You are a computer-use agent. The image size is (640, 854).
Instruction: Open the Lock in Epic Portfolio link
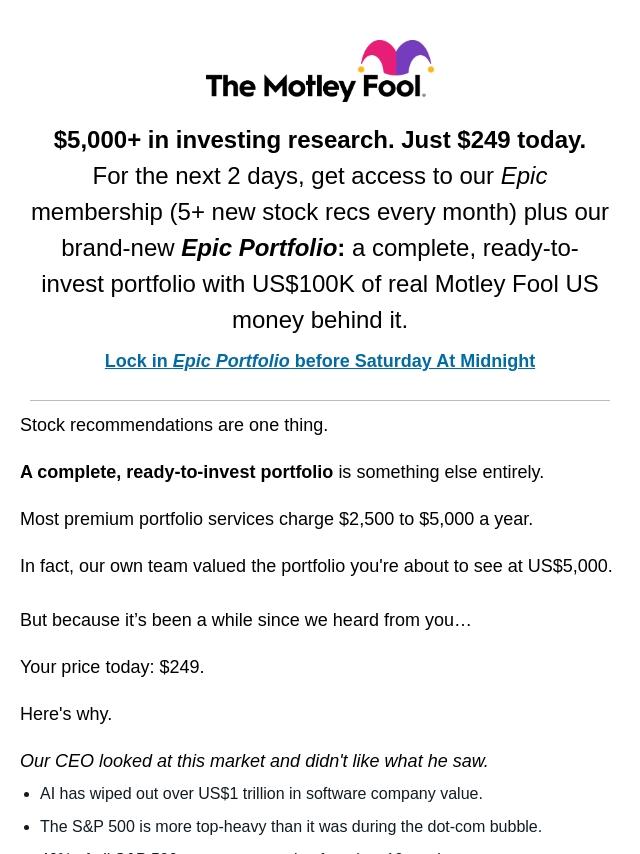point(319,361)
